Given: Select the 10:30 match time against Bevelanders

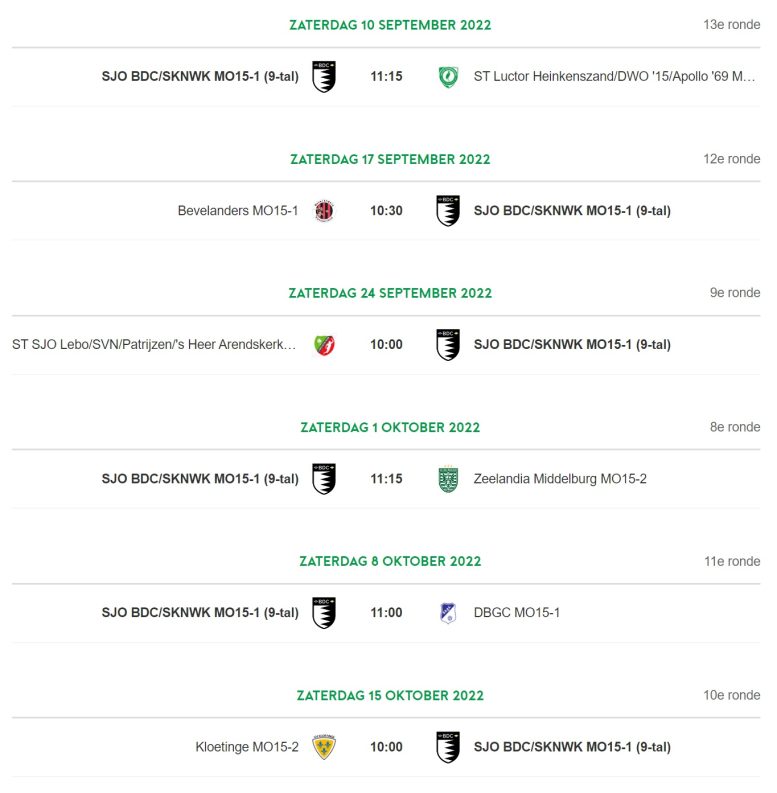Looking at the screenshot, I should [386, 211].
